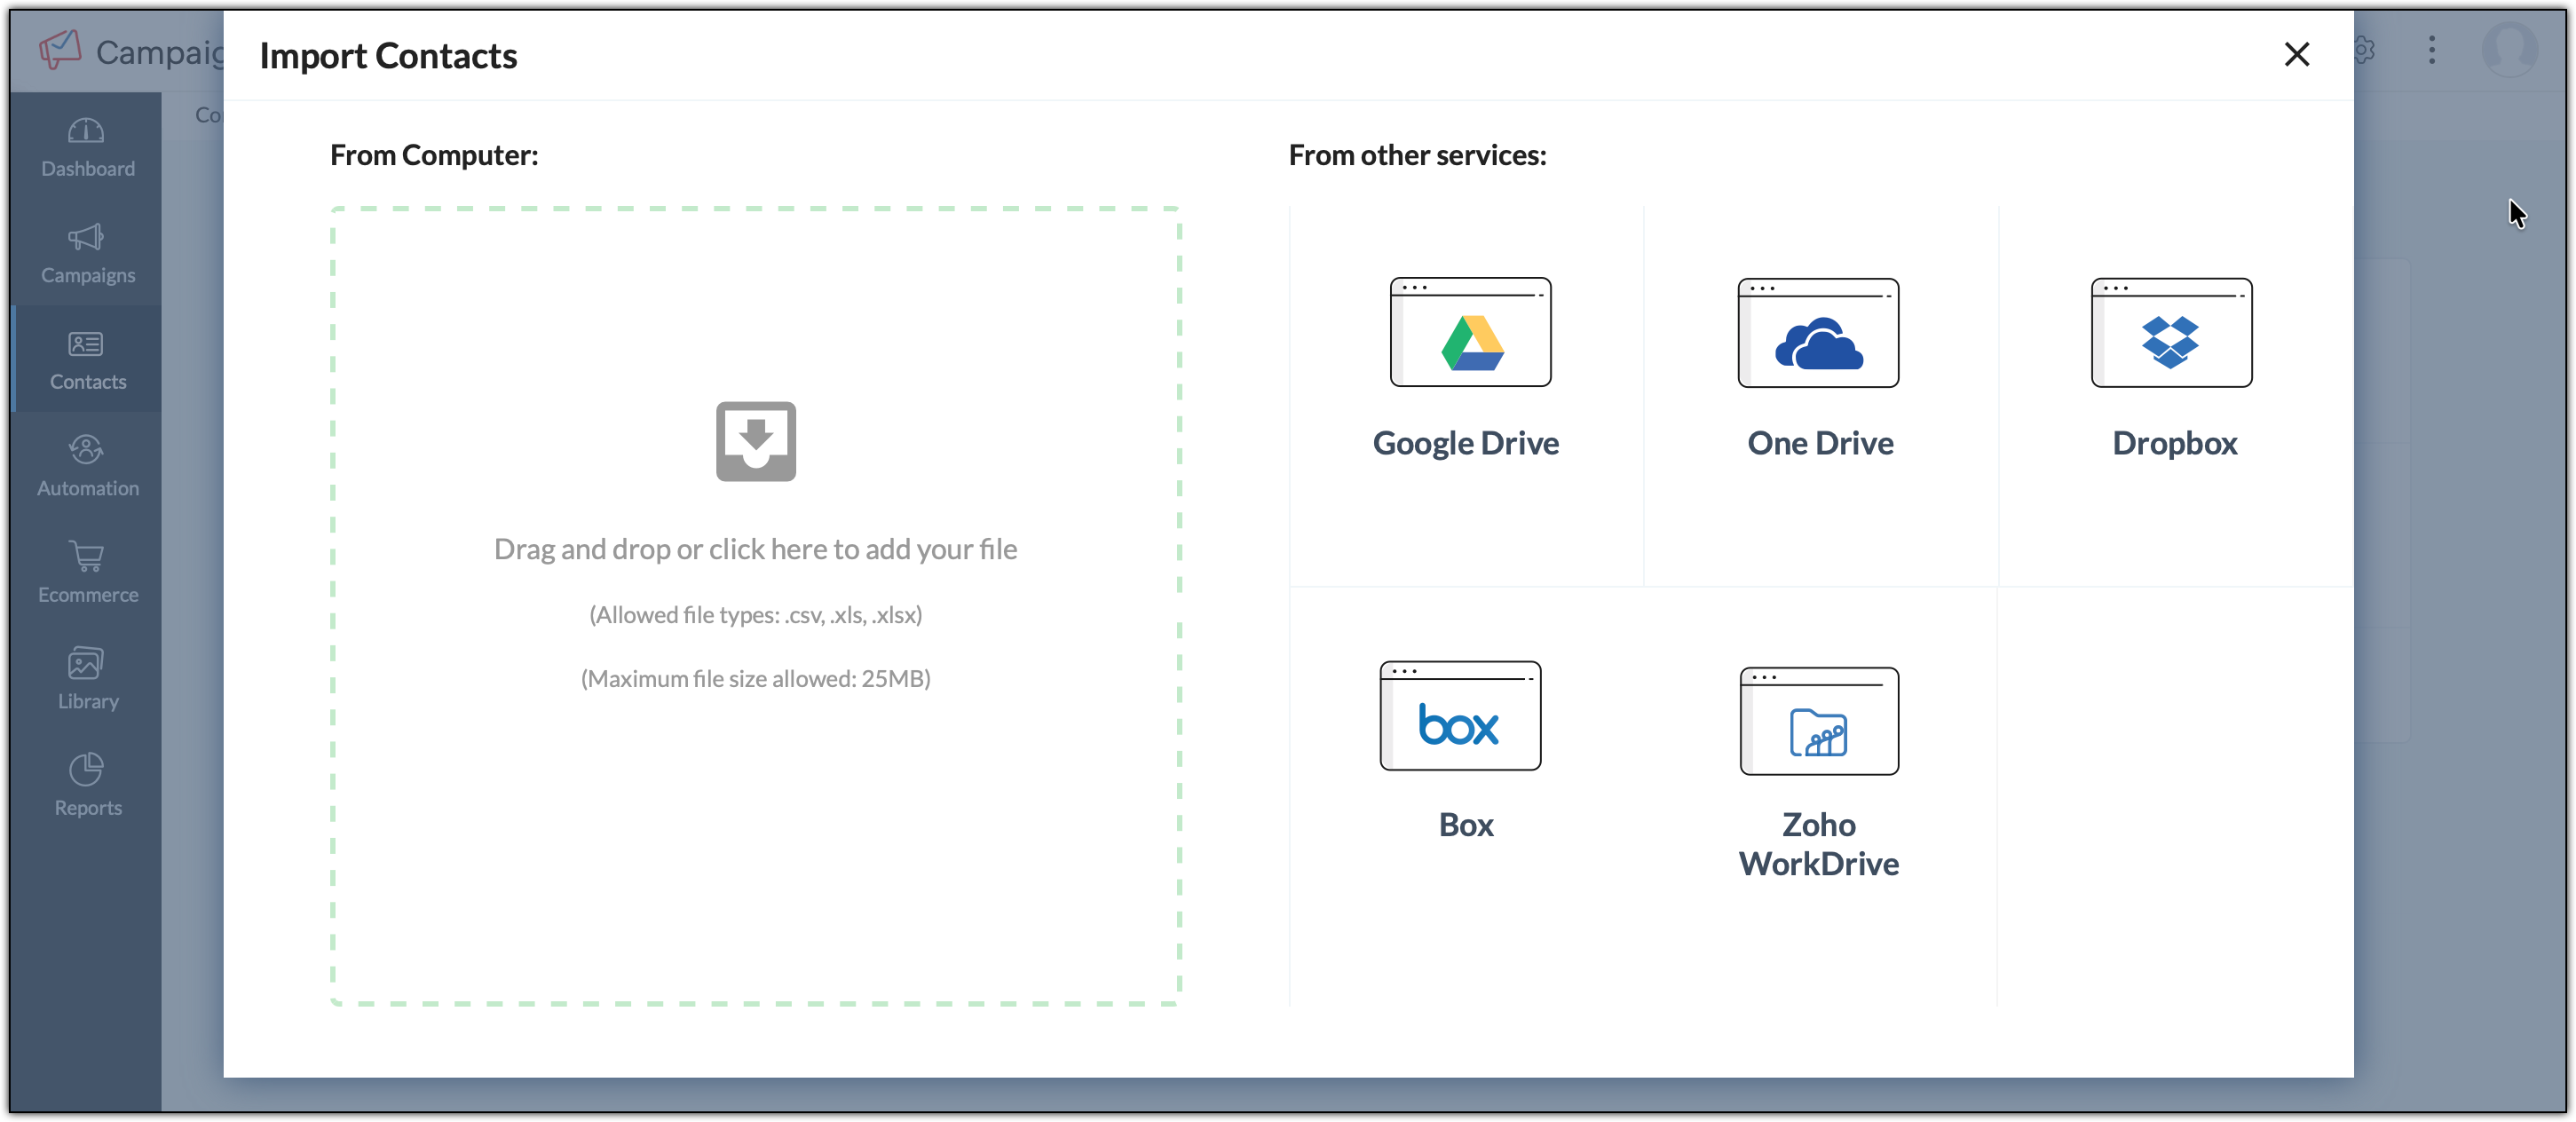Open the Library sidebar item
This screenshot has height=1122, width=2576.
[x=87, y=679]
